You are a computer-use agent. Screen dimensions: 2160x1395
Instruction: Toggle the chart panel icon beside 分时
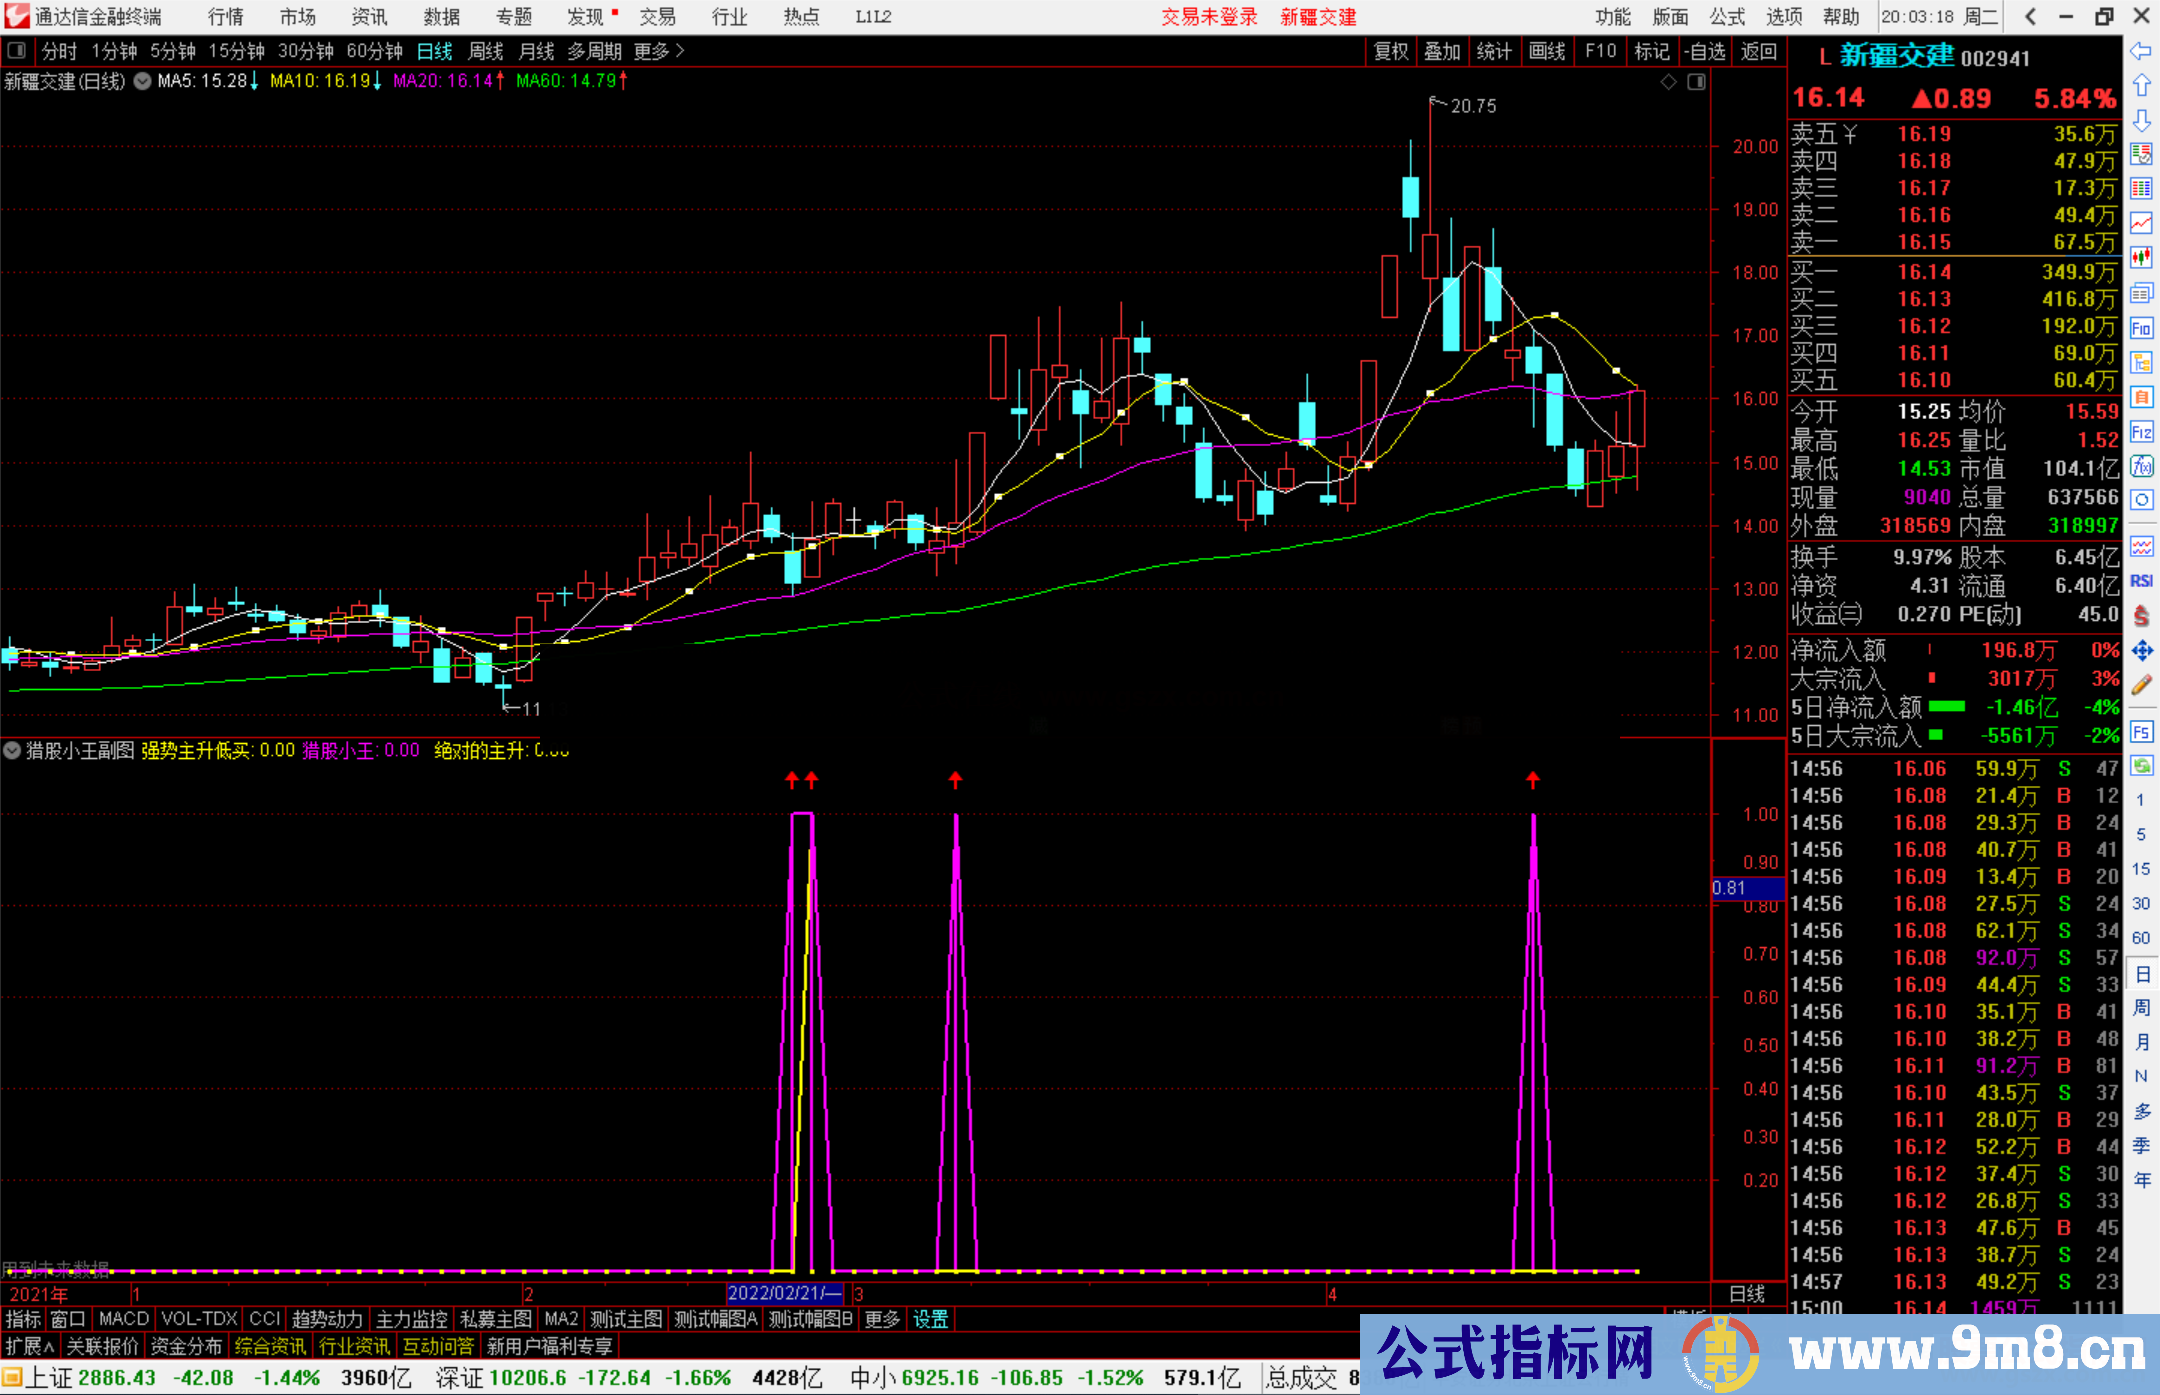pos(17,51)
